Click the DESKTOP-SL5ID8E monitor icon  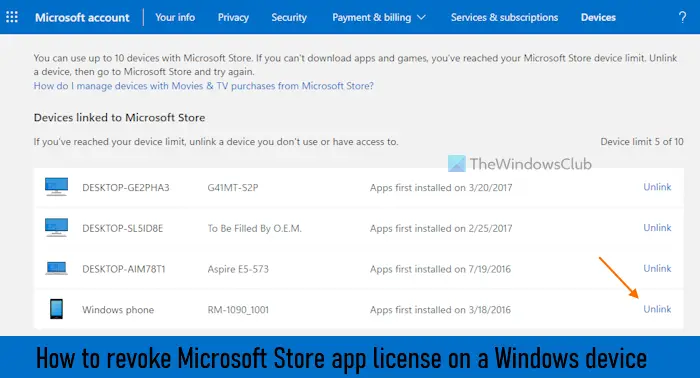pyautogui.click(x=56, y=228)
